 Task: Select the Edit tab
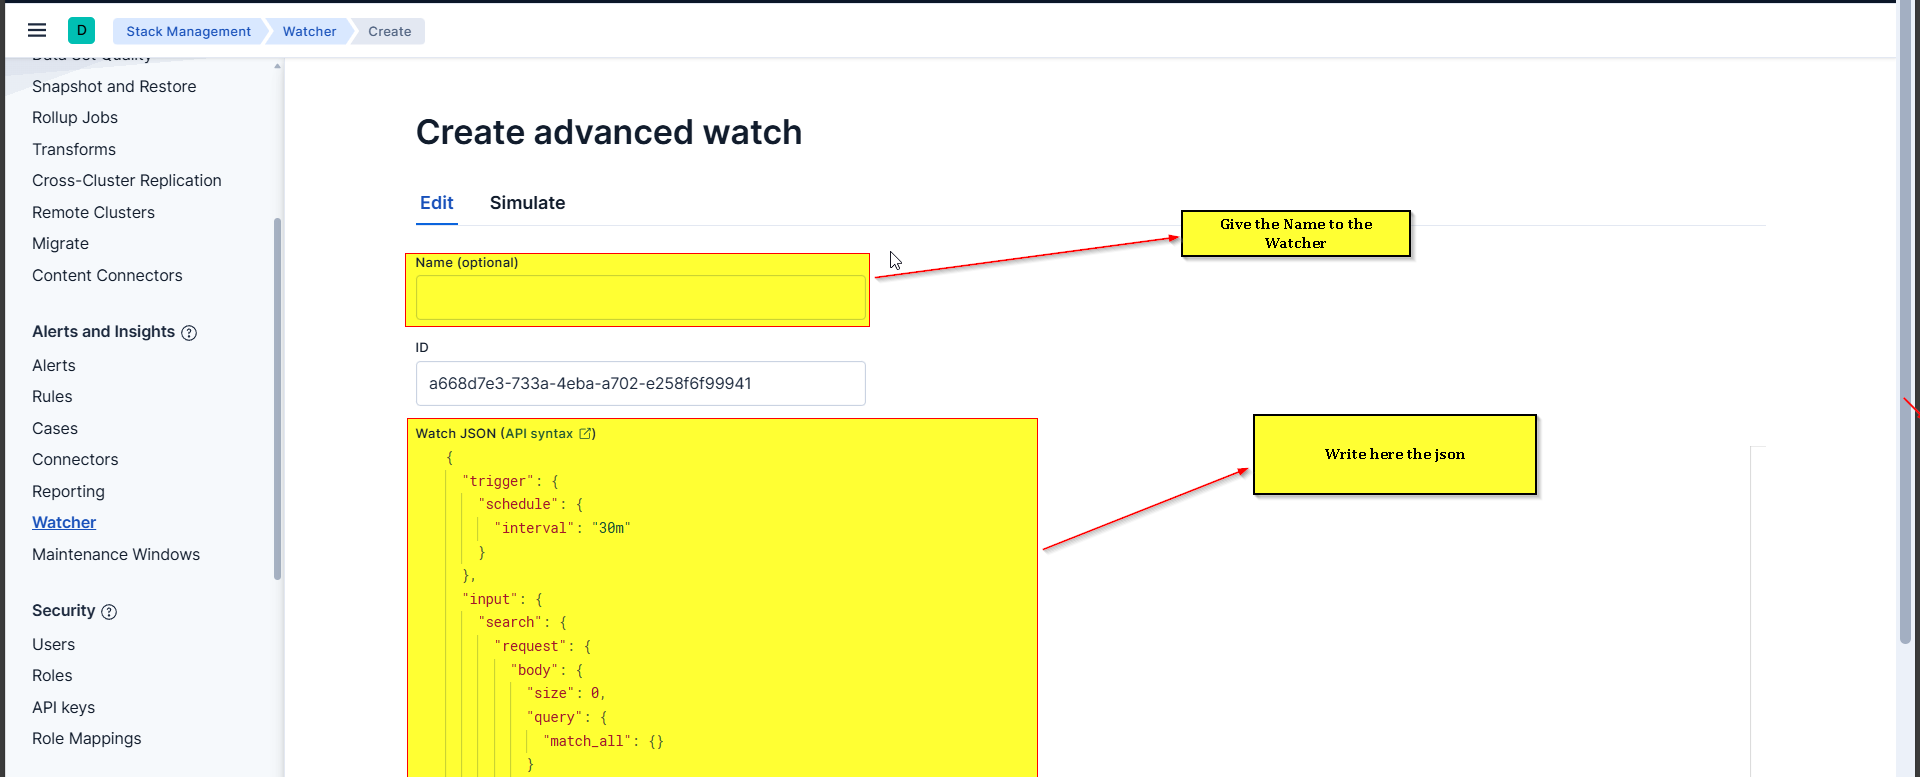(x=436, y=203)
